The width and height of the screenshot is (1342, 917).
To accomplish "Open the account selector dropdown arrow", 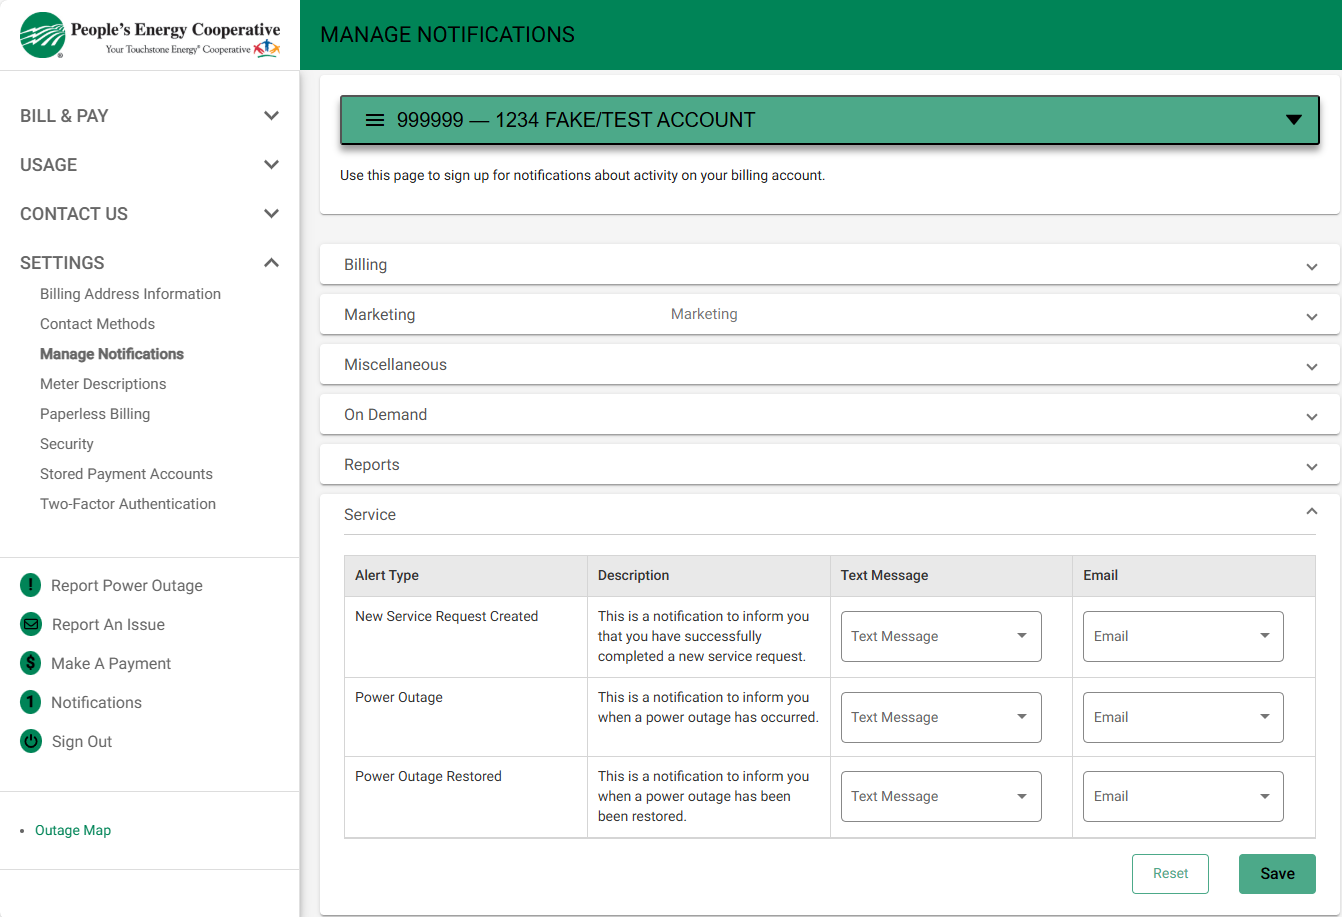I will point(1293,120).
